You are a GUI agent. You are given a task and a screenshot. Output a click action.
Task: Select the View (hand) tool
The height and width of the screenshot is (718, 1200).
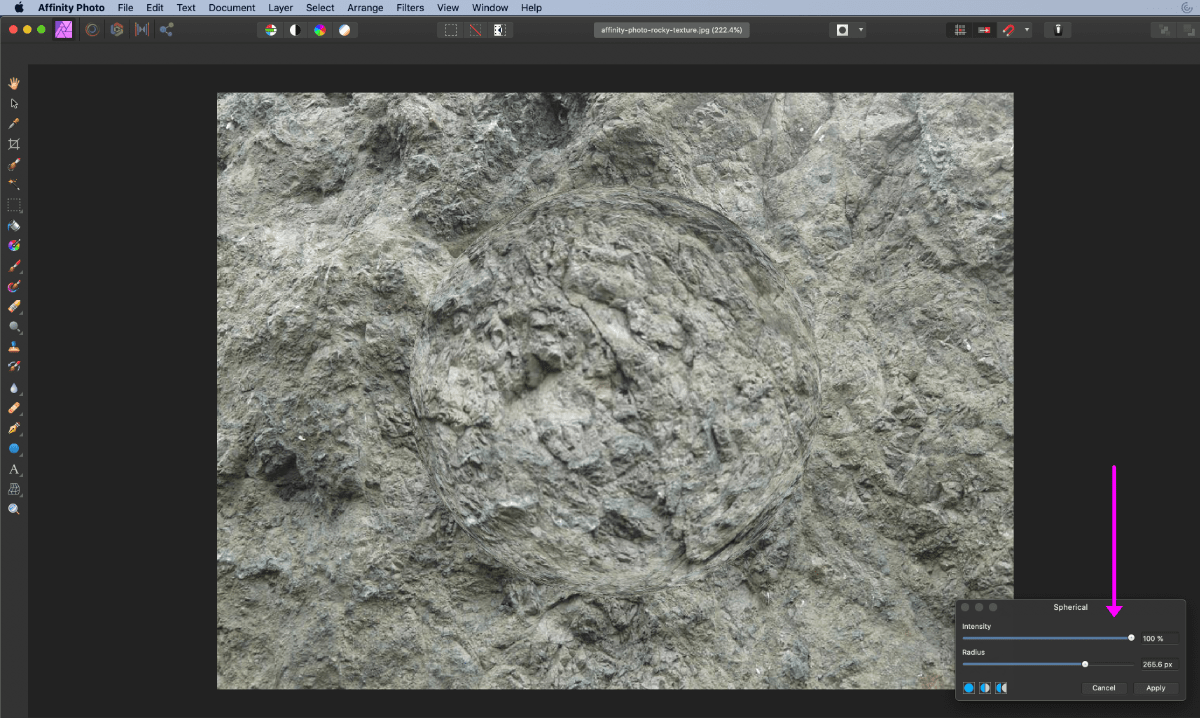pyautogui.click(x=14, y=83)
